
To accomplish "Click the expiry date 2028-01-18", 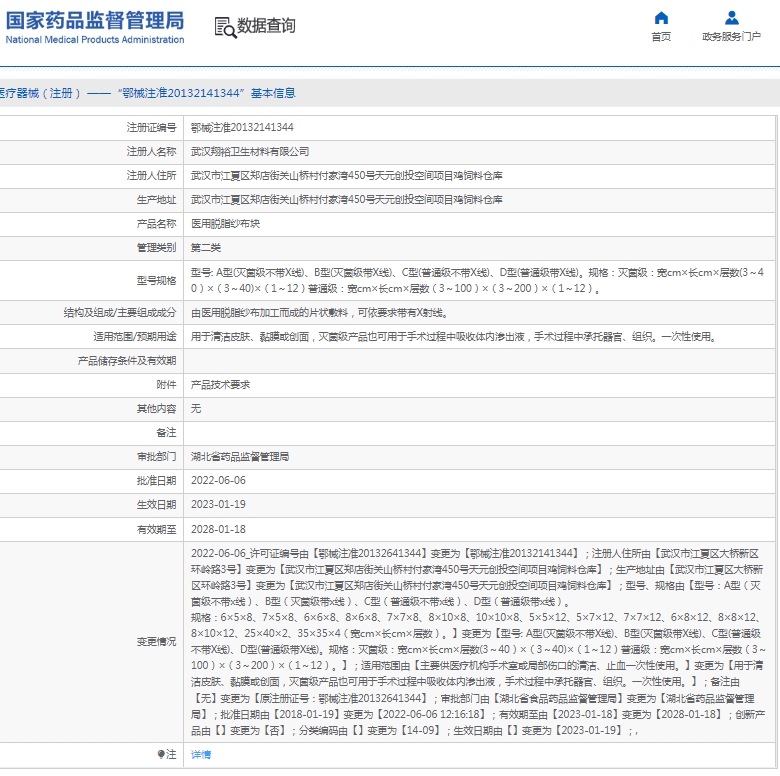I will point(218,529).
